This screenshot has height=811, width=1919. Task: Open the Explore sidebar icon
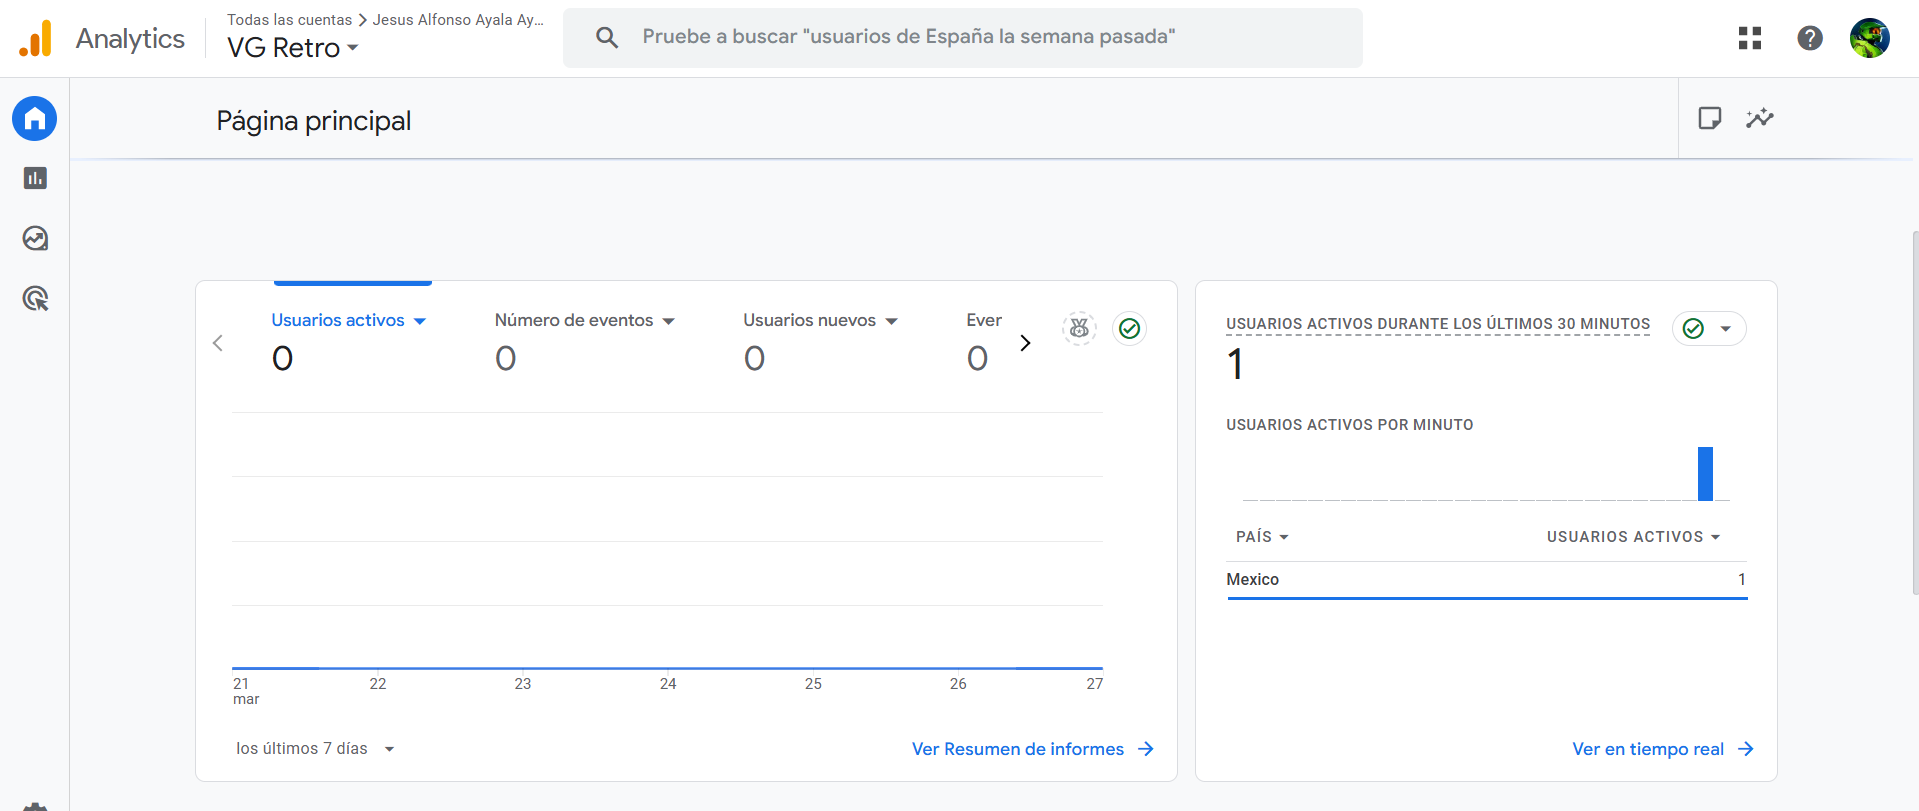tap(35, 238)
